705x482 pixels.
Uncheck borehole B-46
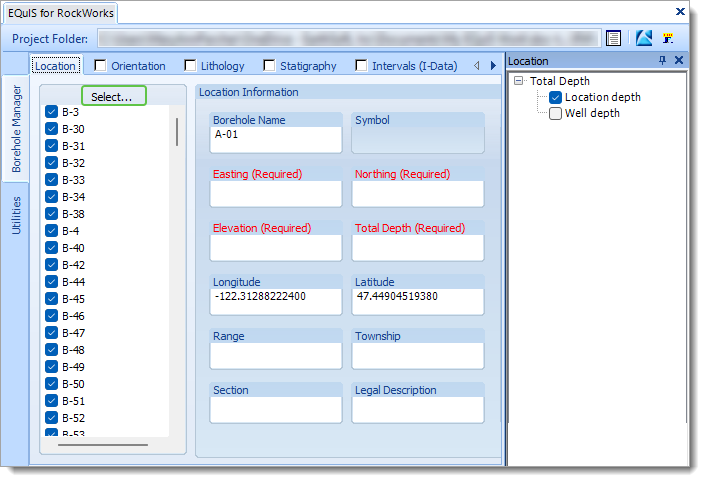click(x=52, y=316)
